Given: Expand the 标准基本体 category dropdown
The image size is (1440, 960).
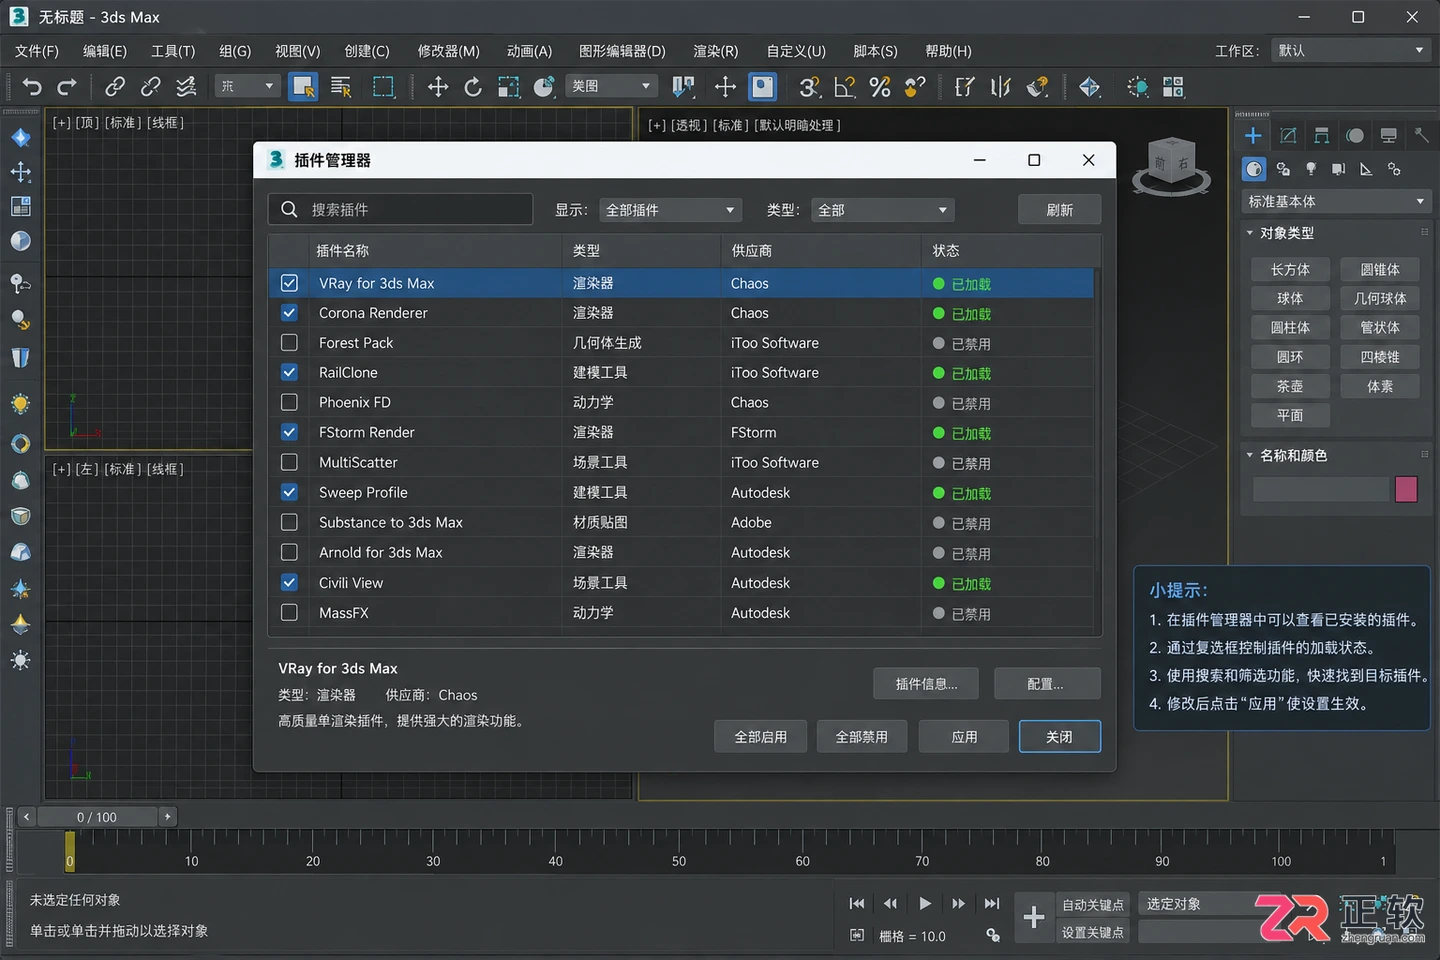Looking at the screenshot, I should 1335,202.
